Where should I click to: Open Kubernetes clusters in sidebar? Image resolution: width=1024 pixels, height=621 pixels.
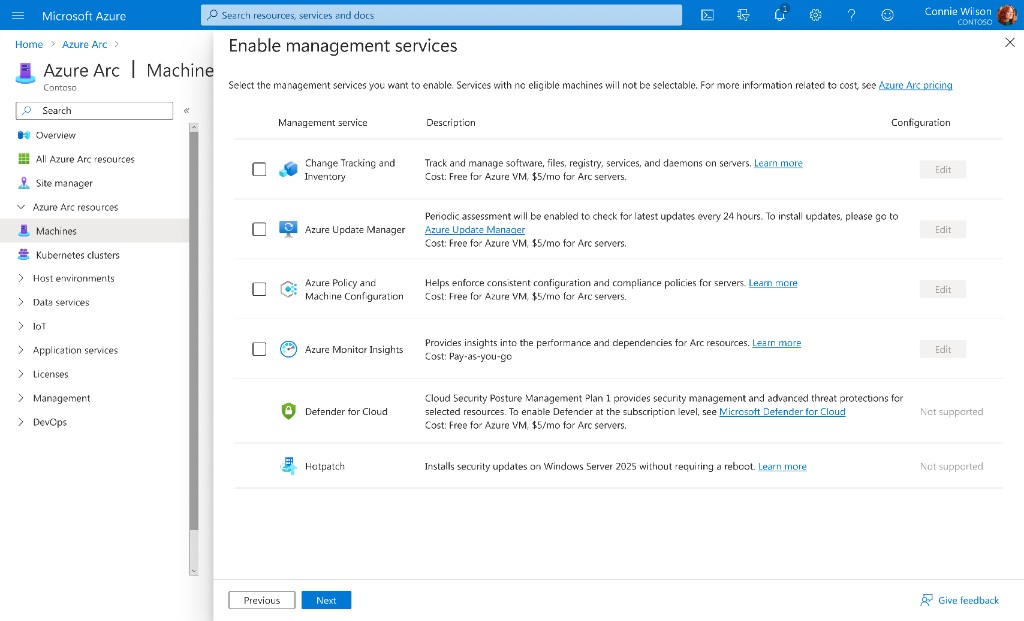pyautogui.click(x=77, y=255)
